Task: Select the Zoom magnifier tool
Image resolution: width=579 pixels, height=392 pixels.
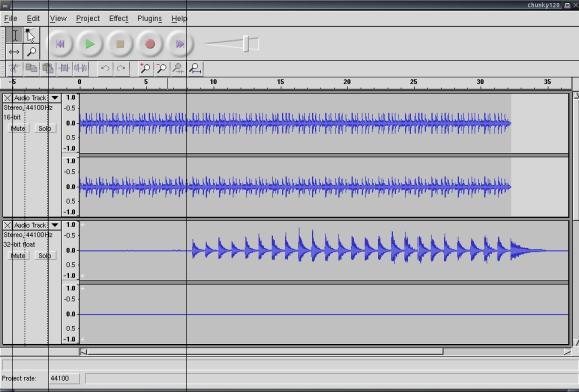Action: 31,52
